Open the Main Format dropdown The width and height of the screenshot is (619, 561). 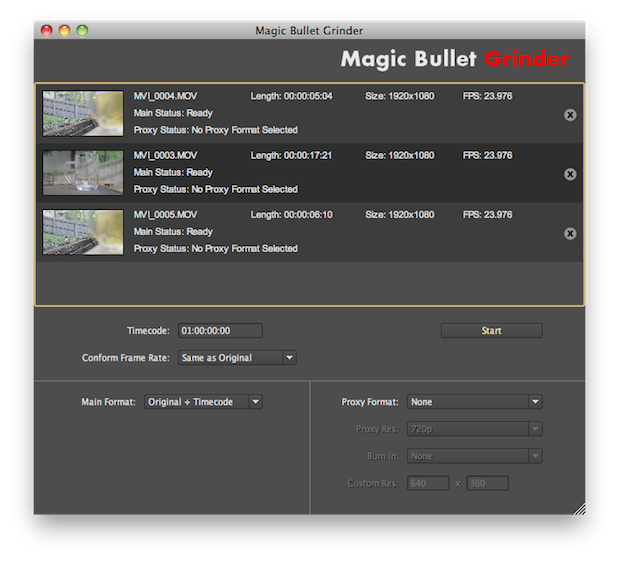point(203,402)
